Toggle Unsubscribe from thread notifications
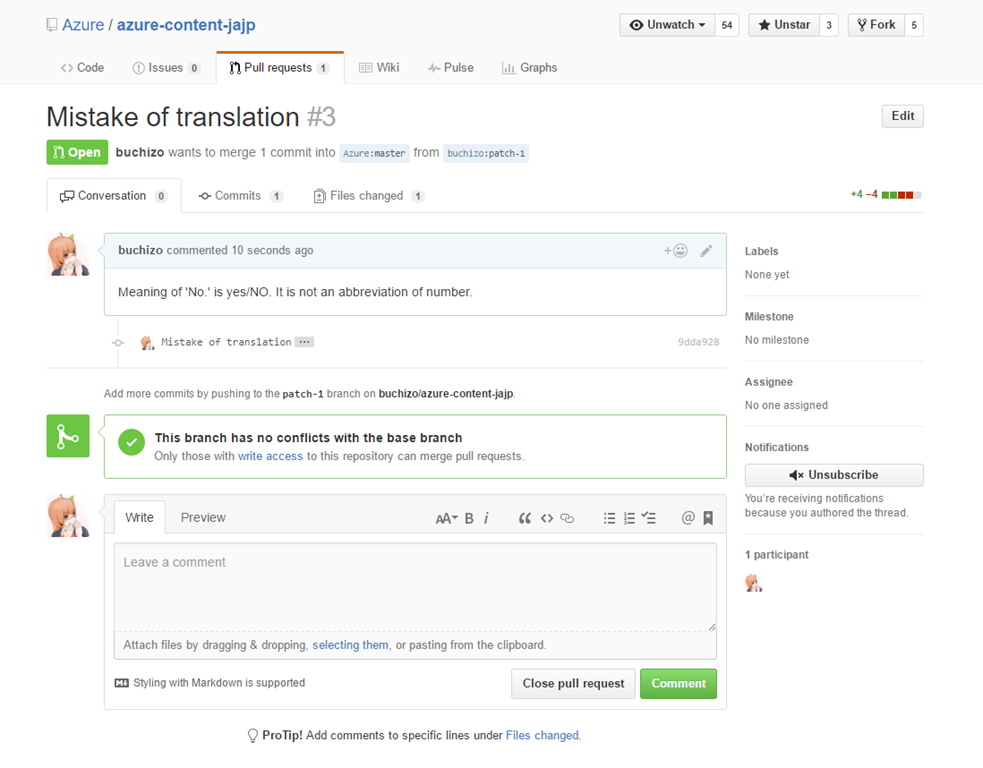This screenshot has width=983, height=768. (x=833, y=475)
